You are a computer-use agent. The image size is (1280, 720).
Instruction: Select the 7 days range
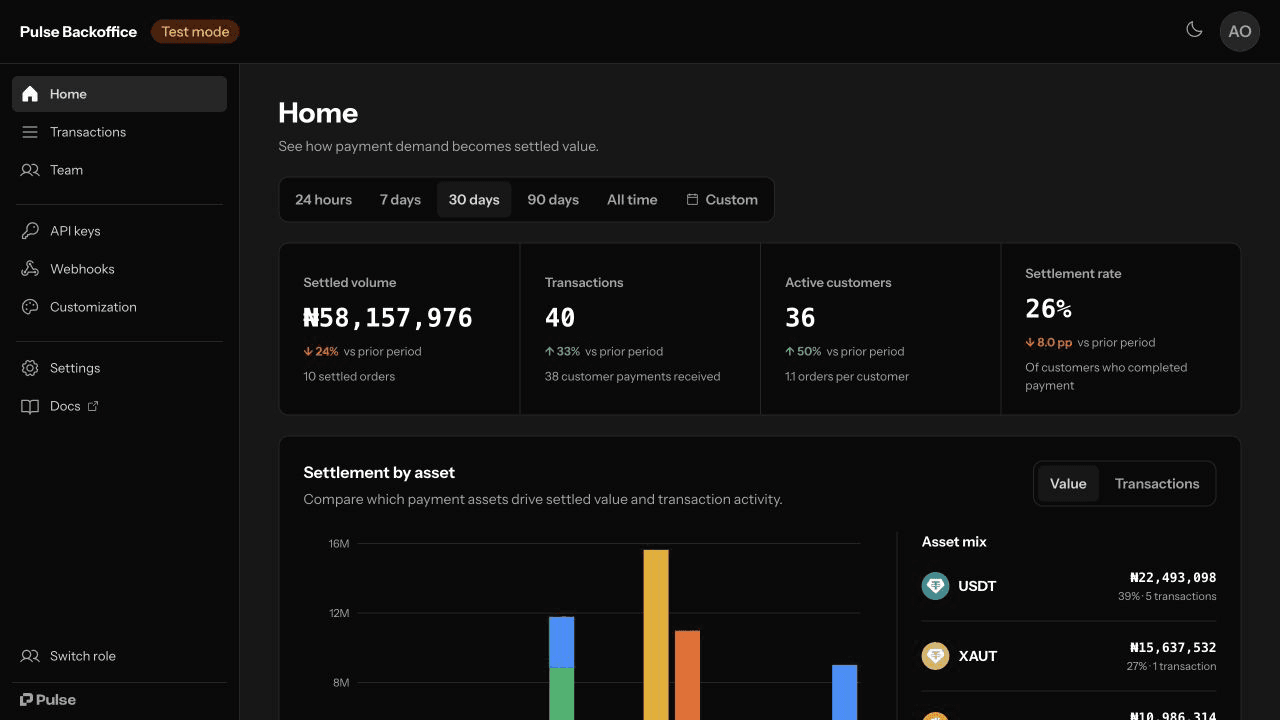pos(400,200)
